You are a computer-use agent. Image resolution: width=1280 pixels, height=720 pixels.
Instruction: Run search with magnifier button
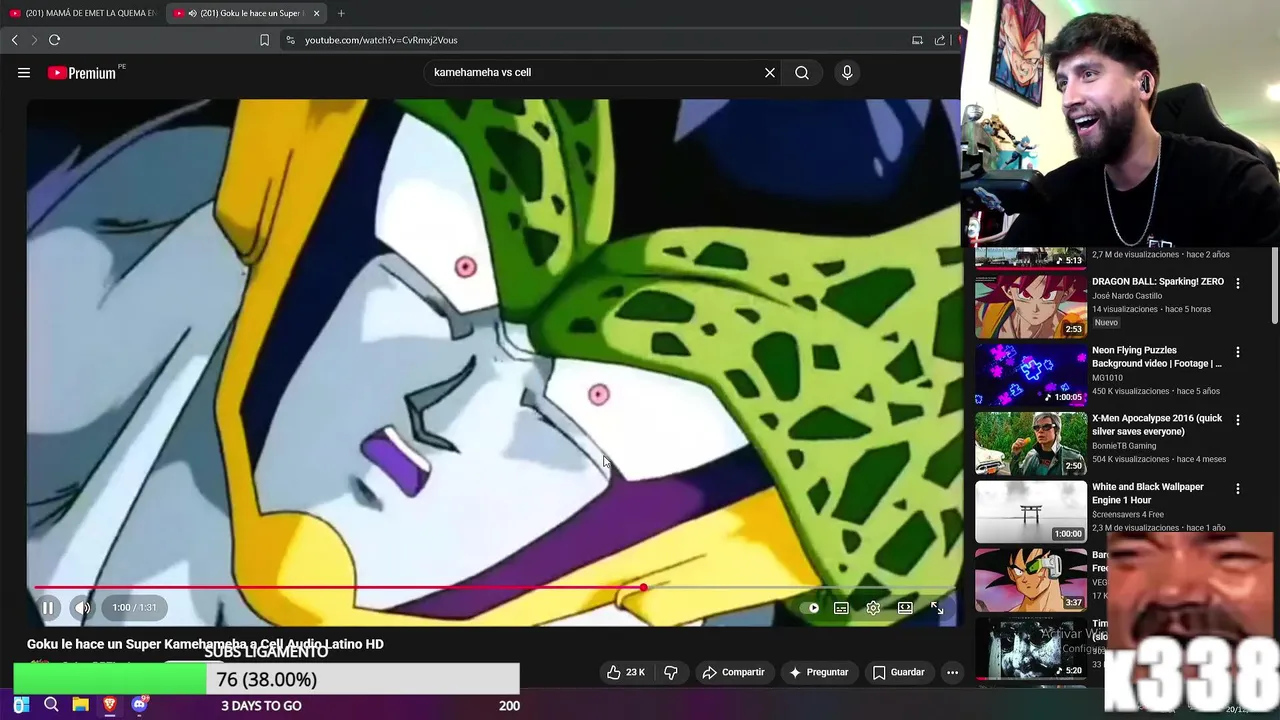click(802, 72)
